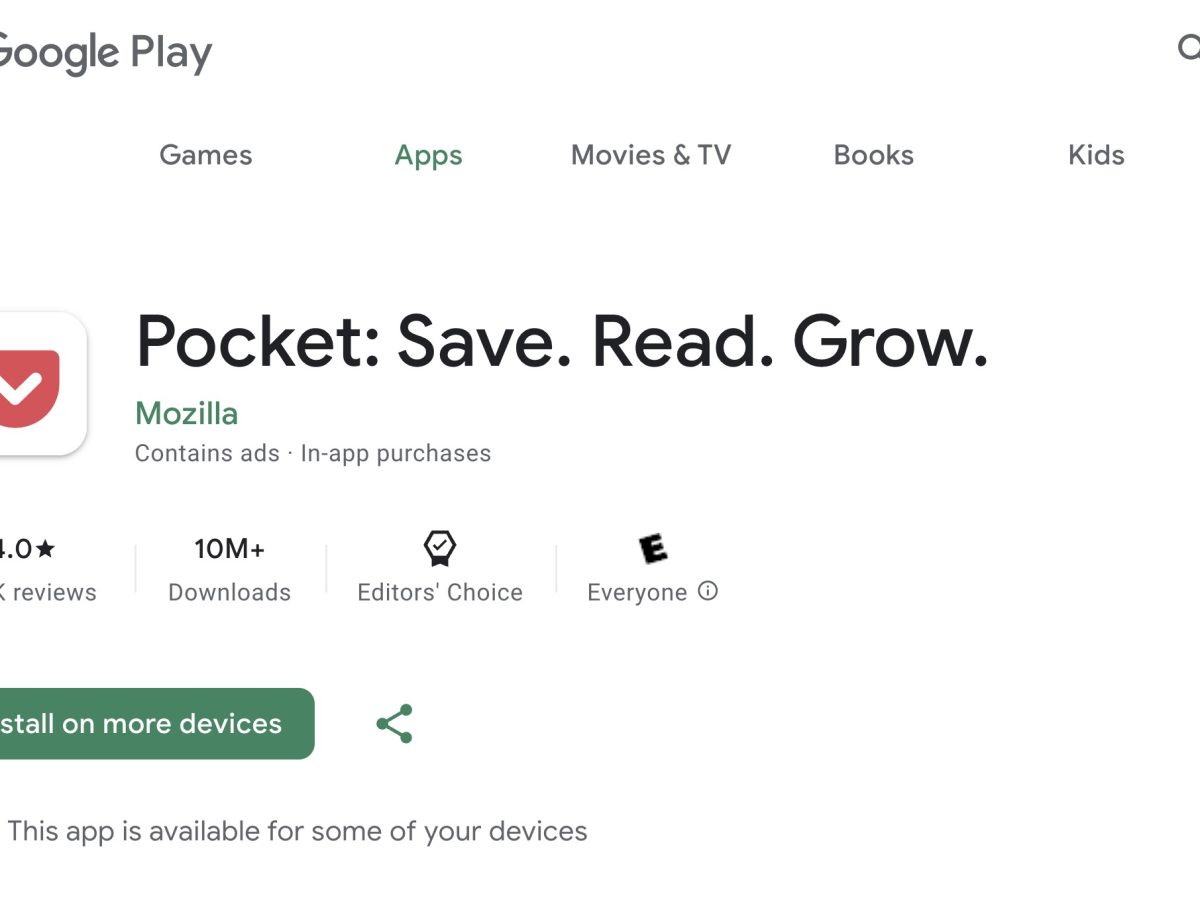Click the reviews count label
Image resolution: width=1200 pixels, height=900 pixels.
point(48,592)
